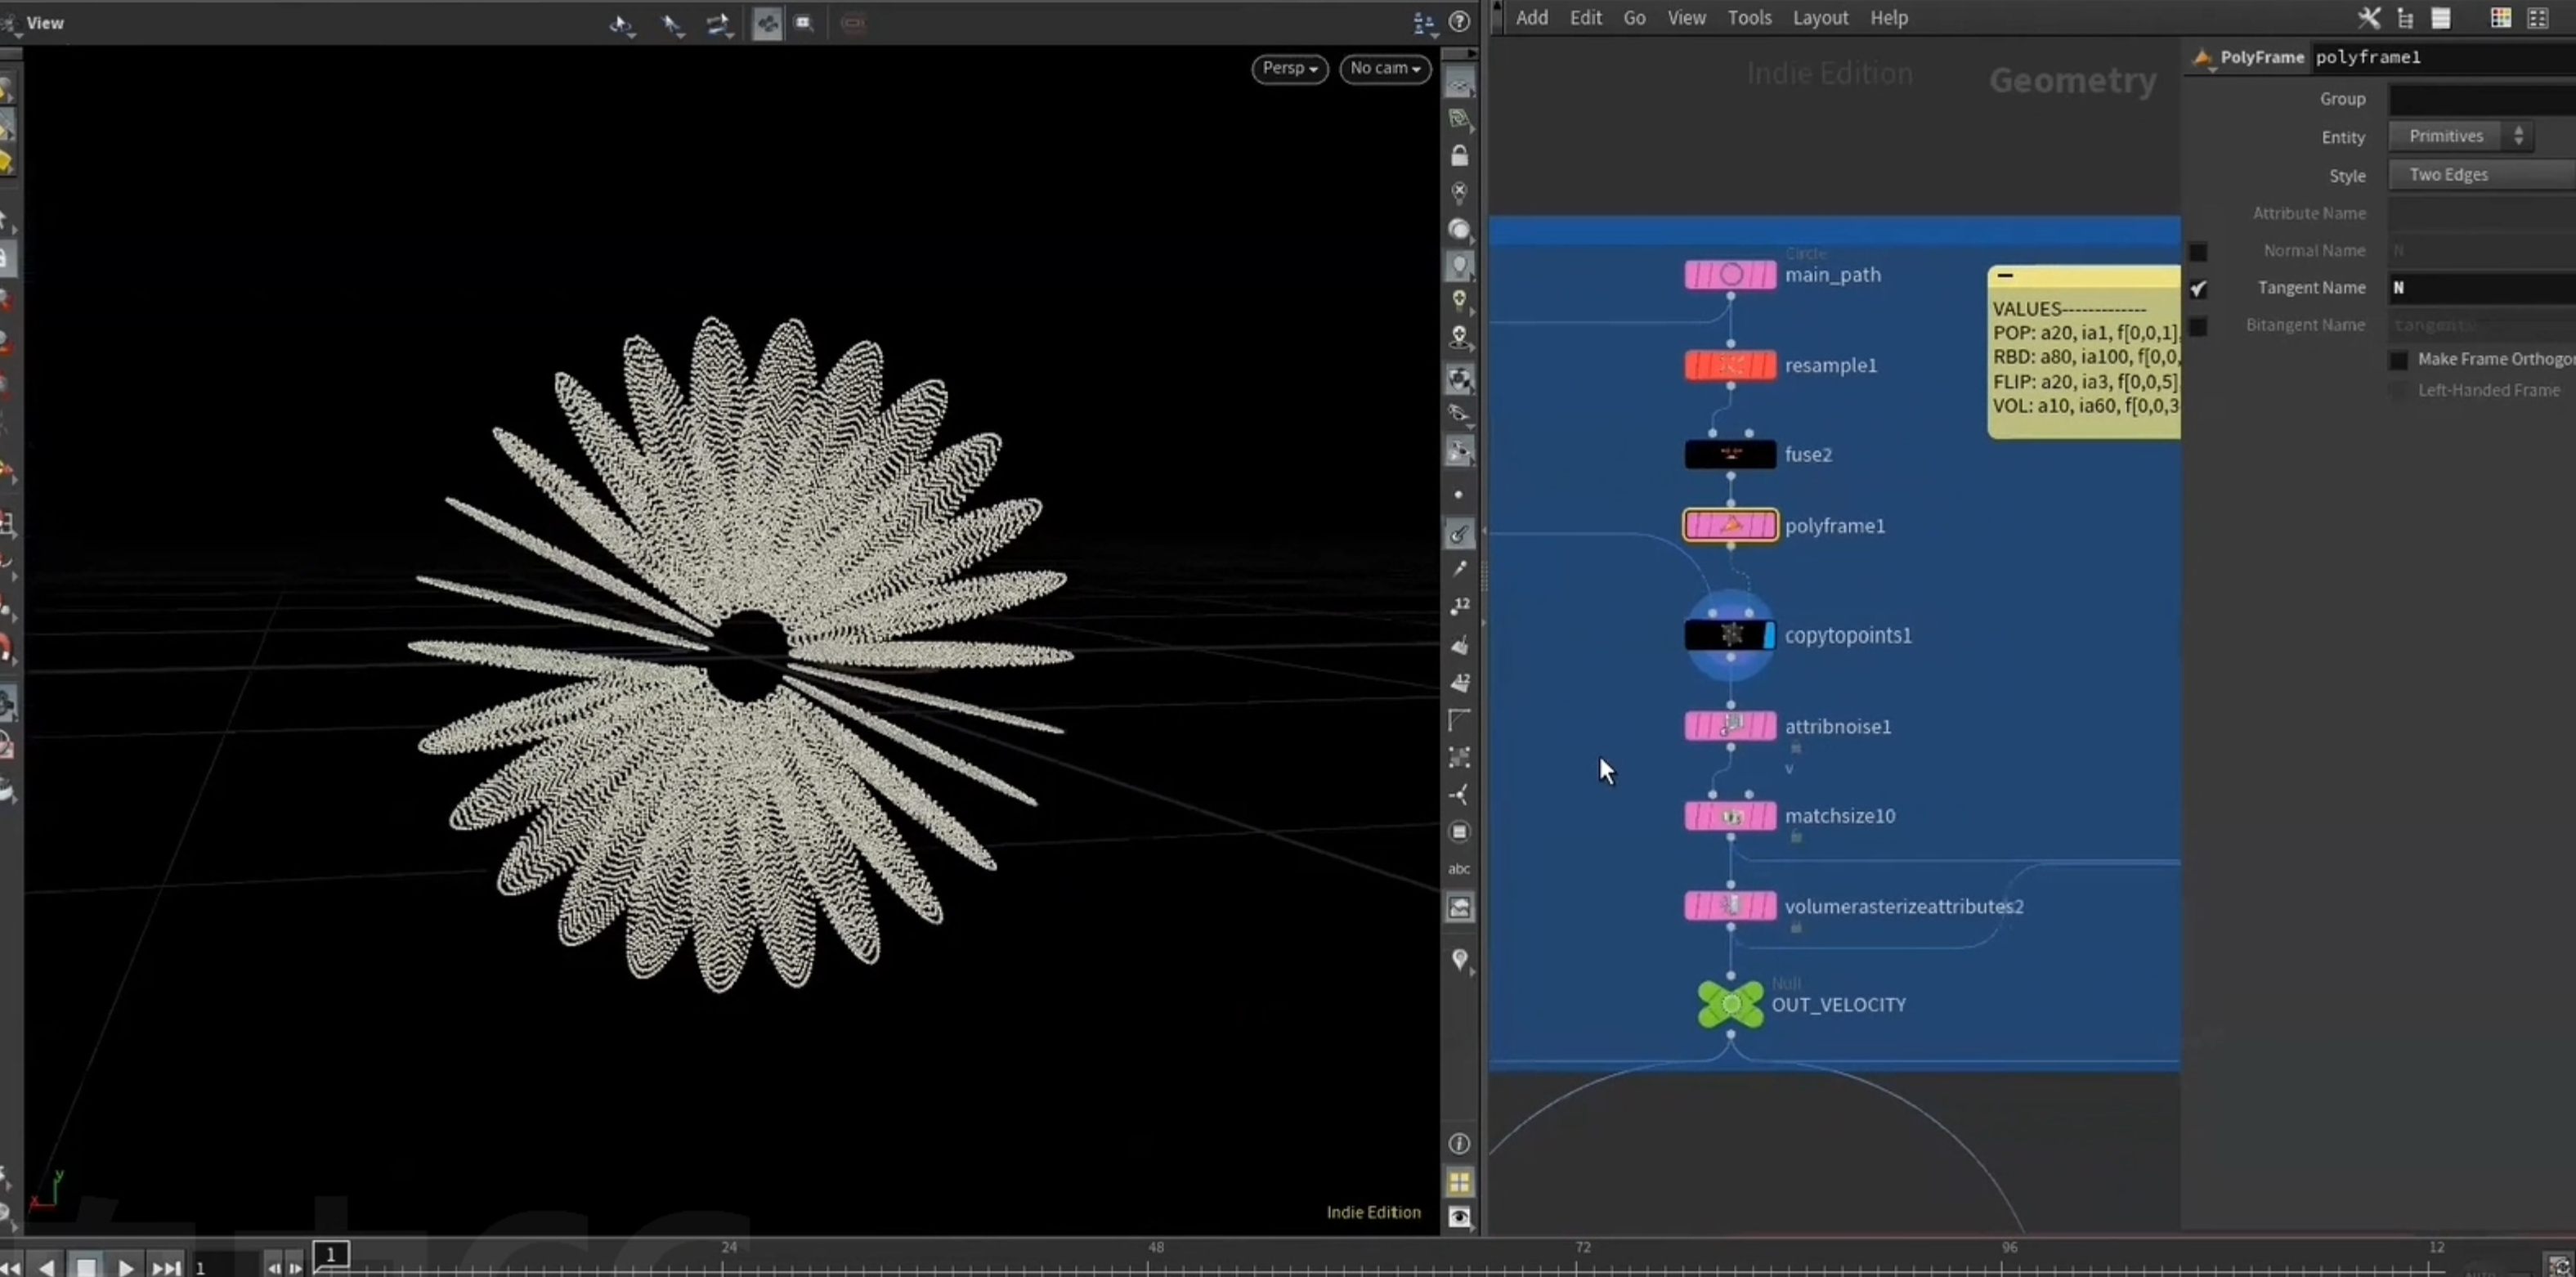Click the polyframe1 node icon
The image size is (2576, 1277).
tap(1730, 525)
